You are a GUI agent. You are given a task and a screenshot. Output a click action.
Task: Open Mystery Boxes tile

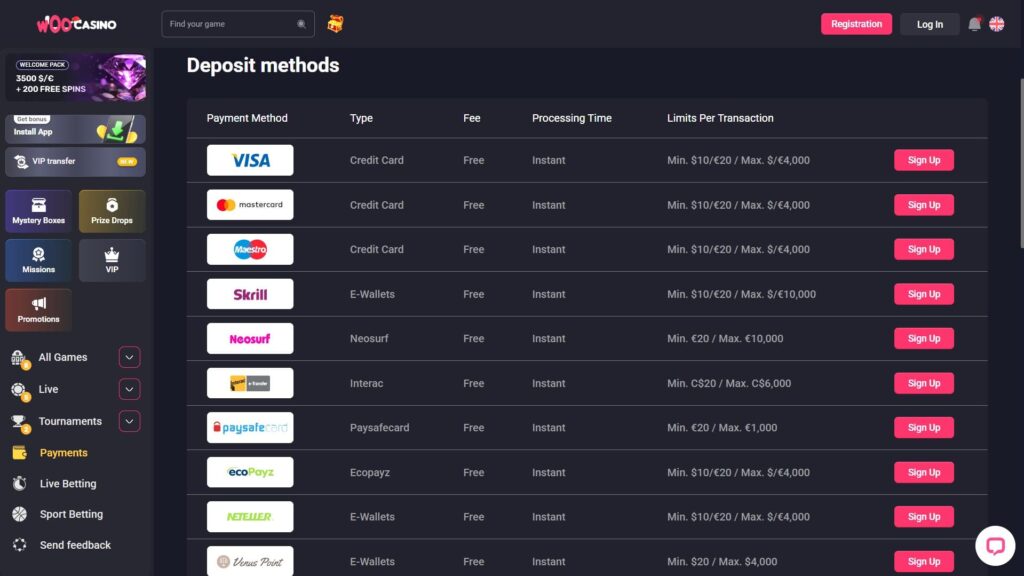[x=38, y=211]
